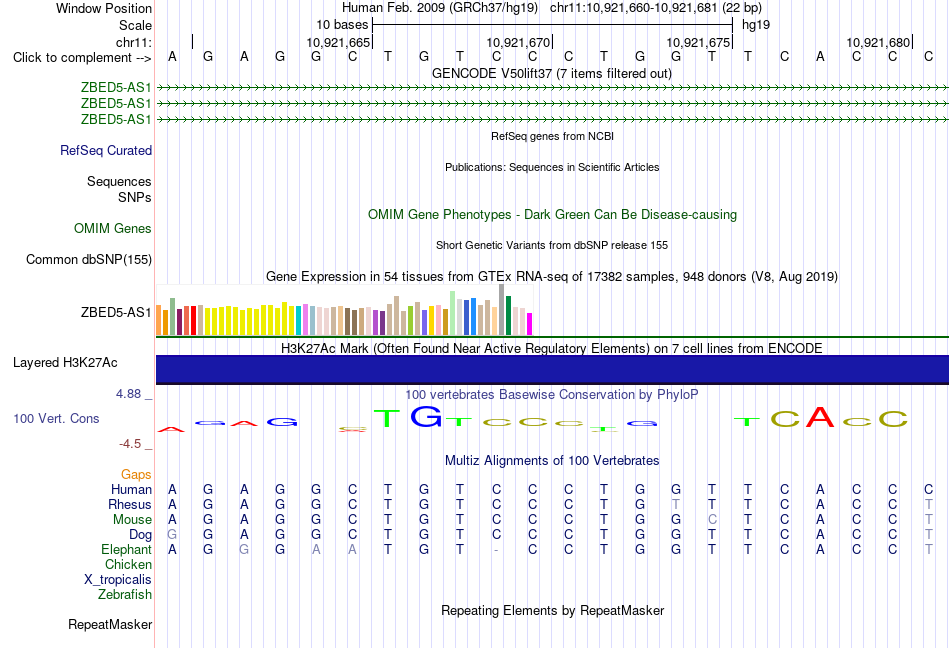Open 'Repeating Elements by RepeatMasker' title
Image resolution: width=950 pixels, height=648 pixels.
coord(553,610)
